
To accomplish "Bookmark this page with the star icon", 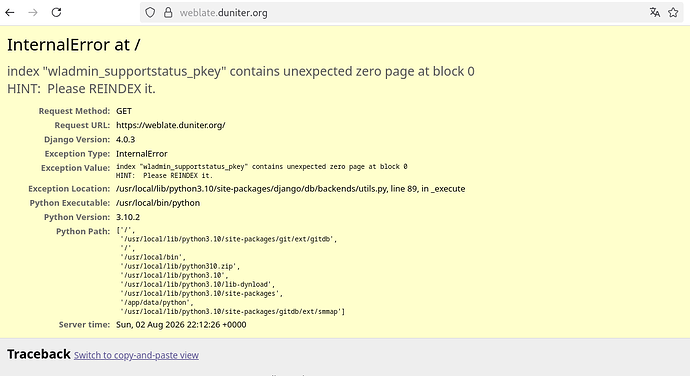I will point(673,12).
